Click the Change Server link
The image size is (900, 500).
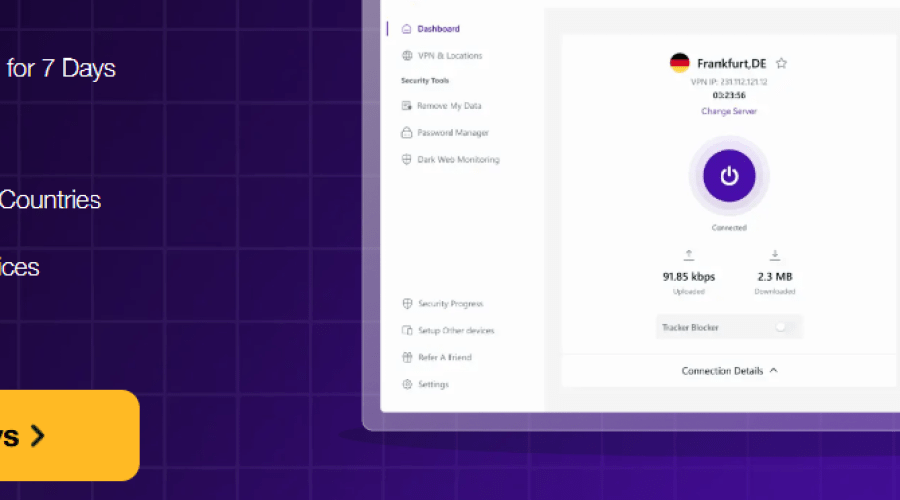click(x=729, y=111)
